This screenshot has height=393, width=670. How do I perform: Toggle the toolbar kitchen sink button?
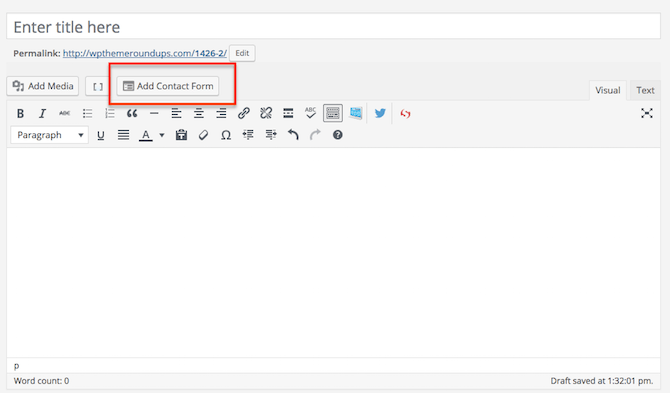tap(332, 114)
